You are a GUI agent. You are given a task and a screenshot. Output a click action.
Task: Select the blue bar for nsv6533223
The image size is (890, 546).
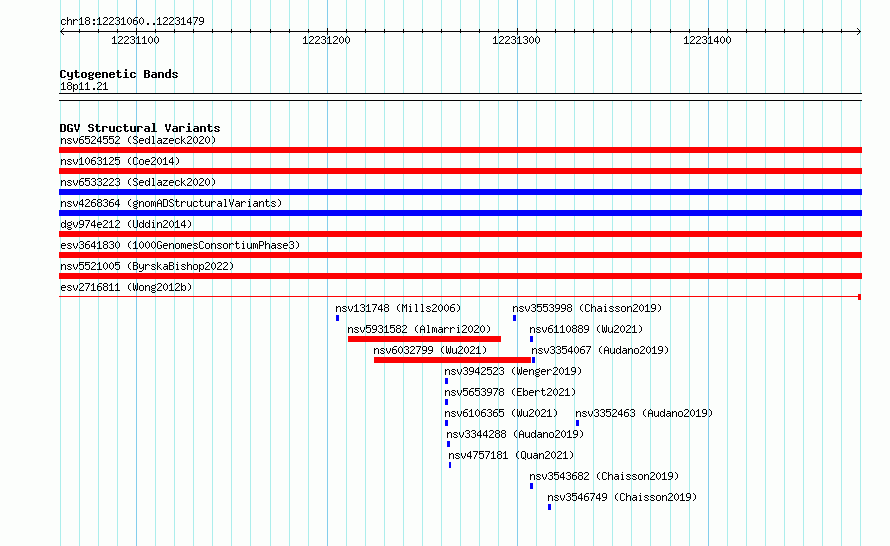tap(460, 192)
